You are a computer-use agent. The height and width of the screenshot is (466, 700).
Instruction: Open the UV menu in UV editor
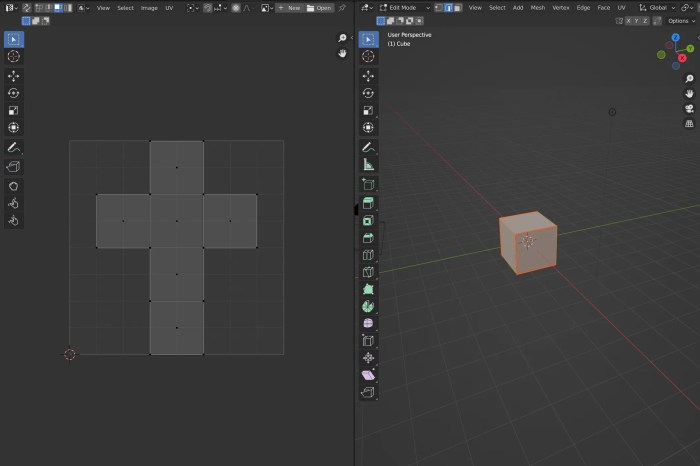tap(169, 8)
